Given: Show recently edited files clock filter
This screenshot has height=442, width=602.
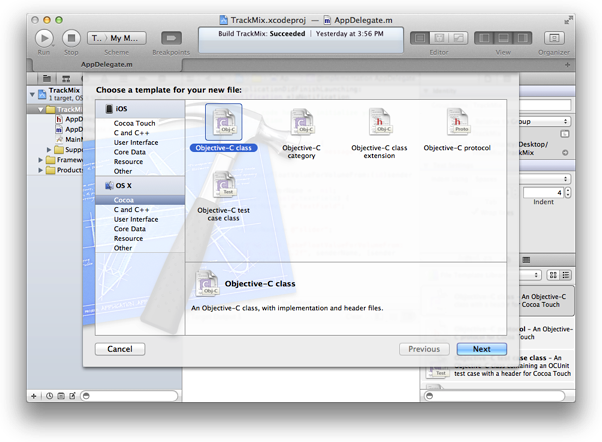Looking at the screenshot, I should [x=50, y=396].
